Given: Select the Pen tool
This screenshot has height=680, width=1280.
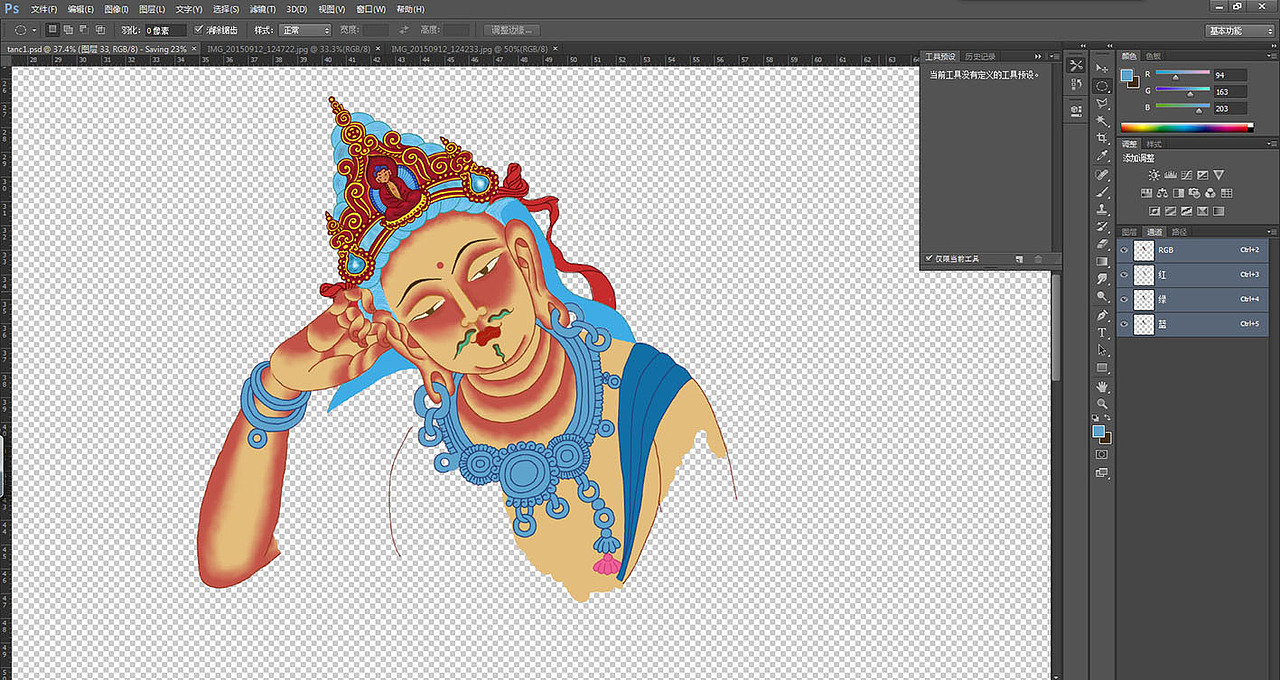Looking at the screenshot, I should (1102, 315).
